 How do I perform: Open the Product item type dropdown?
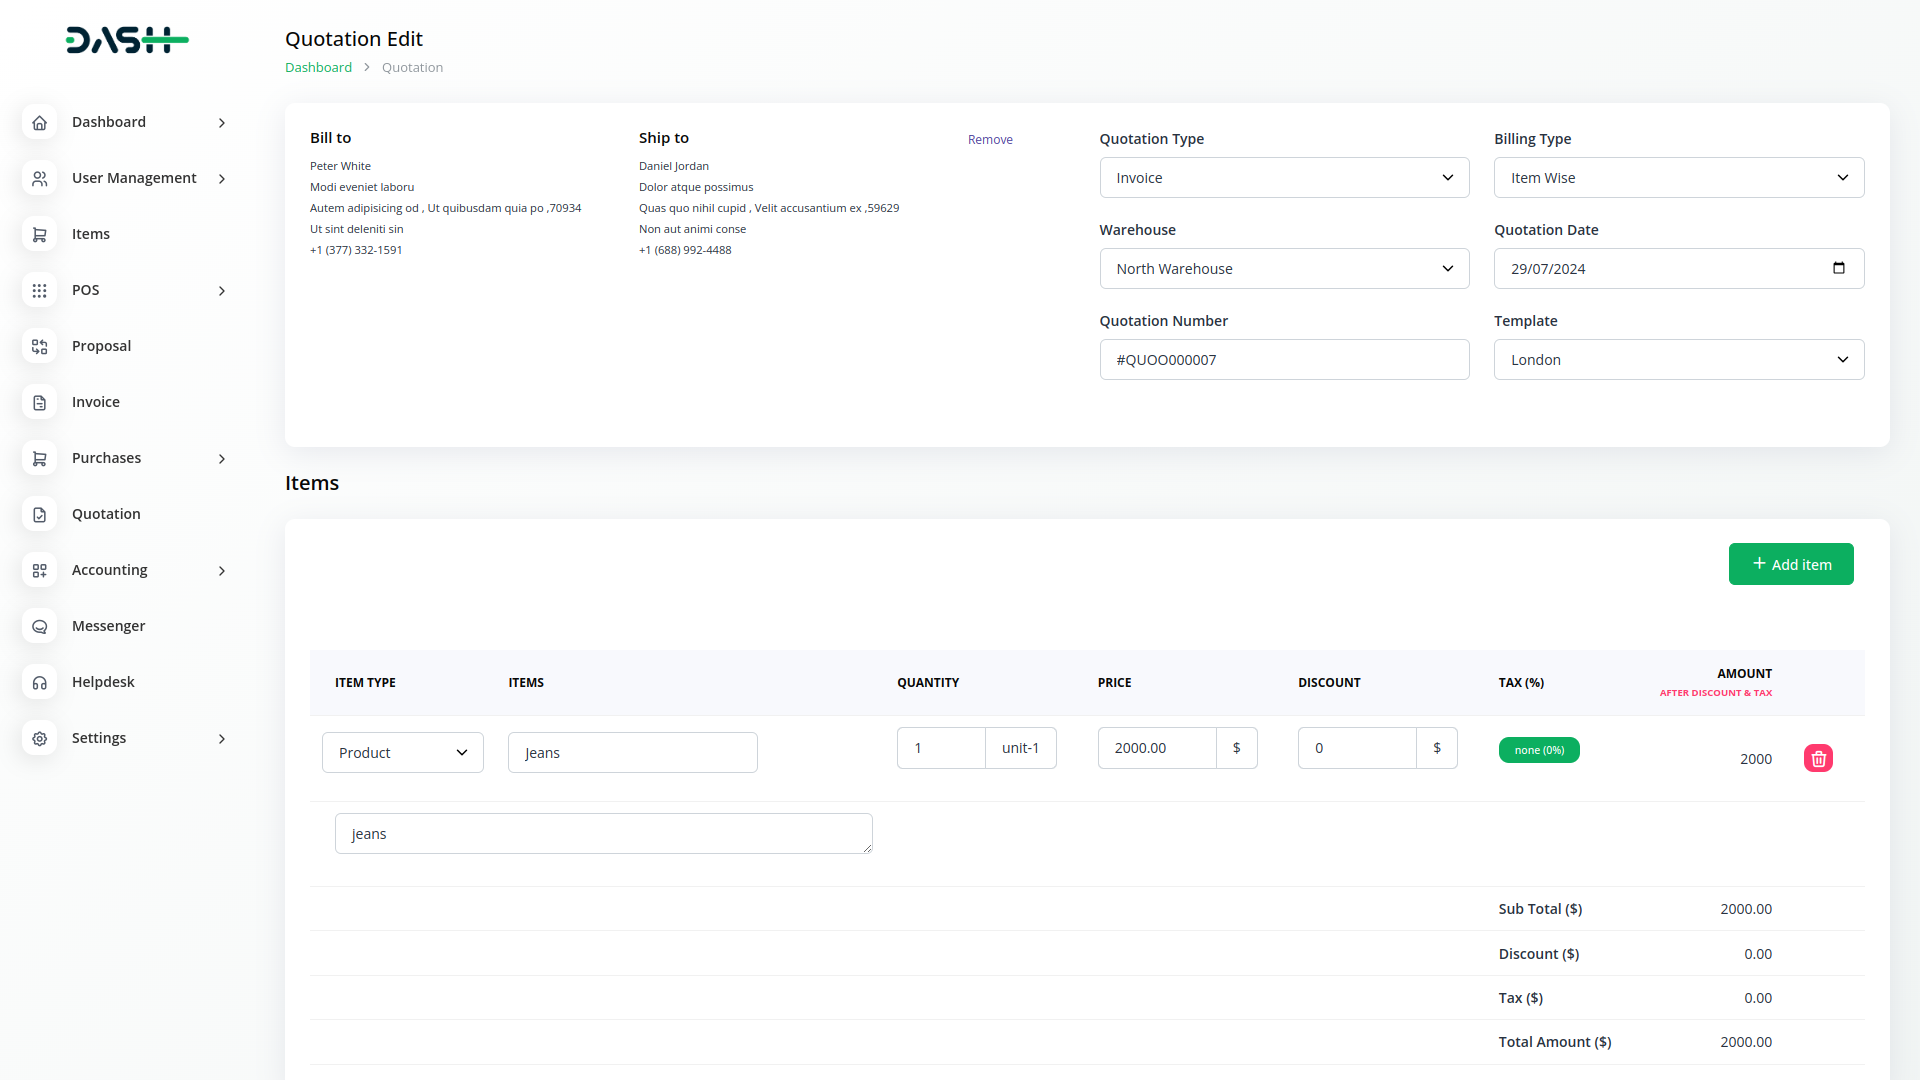[402, 753]
